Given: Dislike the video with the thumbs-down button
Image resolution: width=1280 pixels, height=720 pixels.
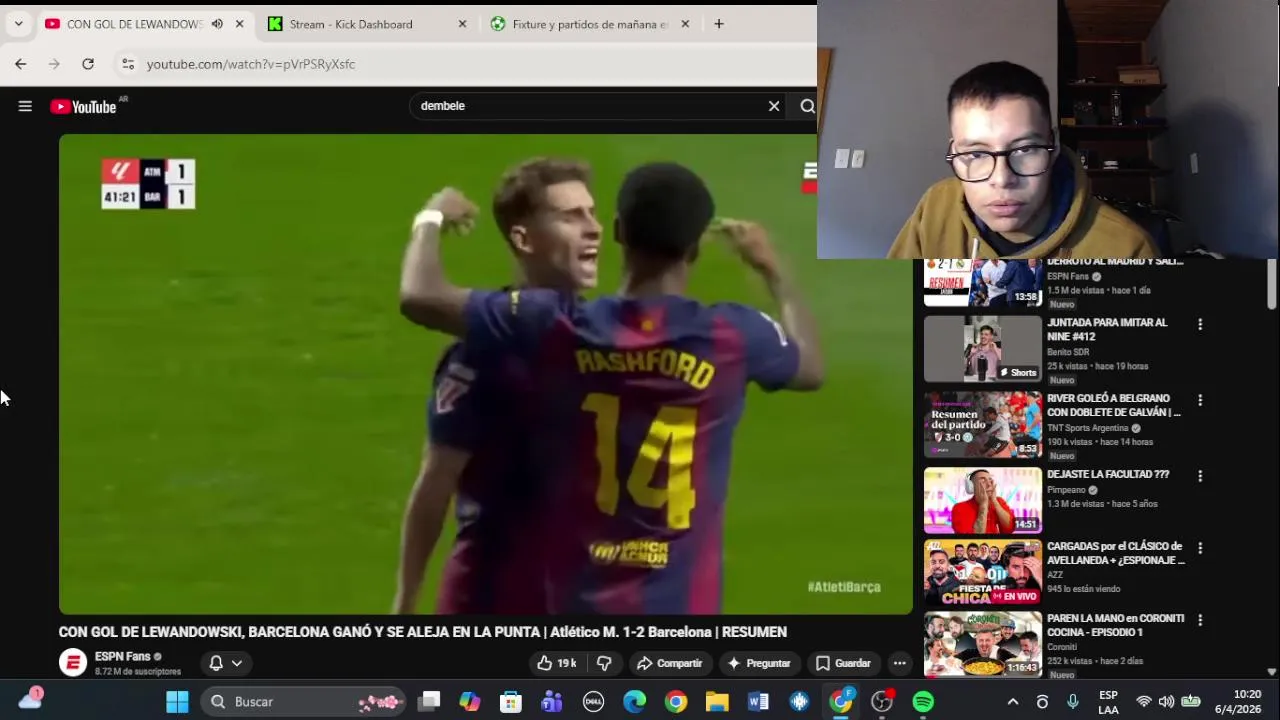Looking at the screenshot, I should (604, 663).
